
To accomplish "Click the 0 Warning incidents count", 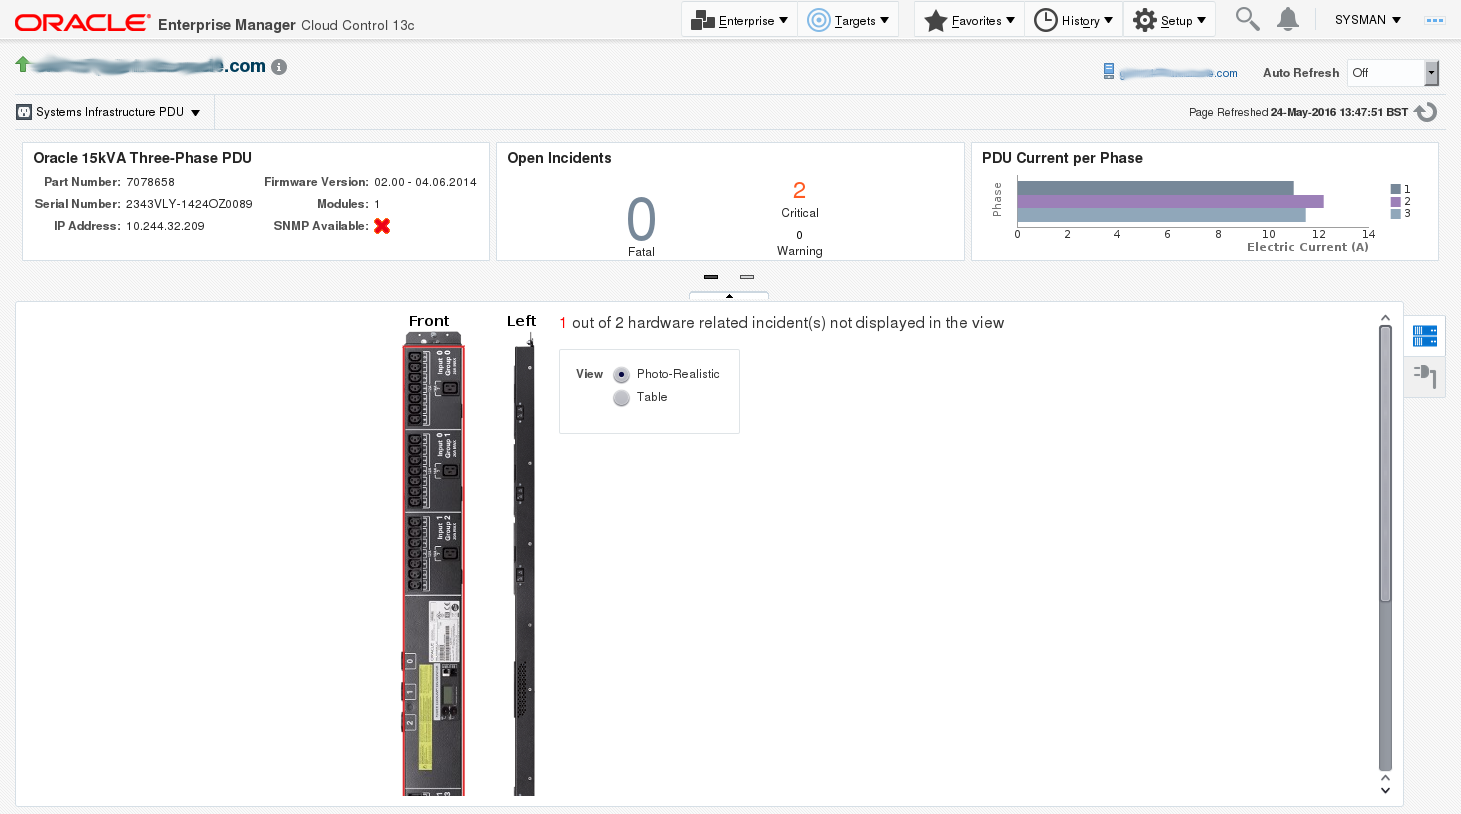I will [x=799, y=235].
